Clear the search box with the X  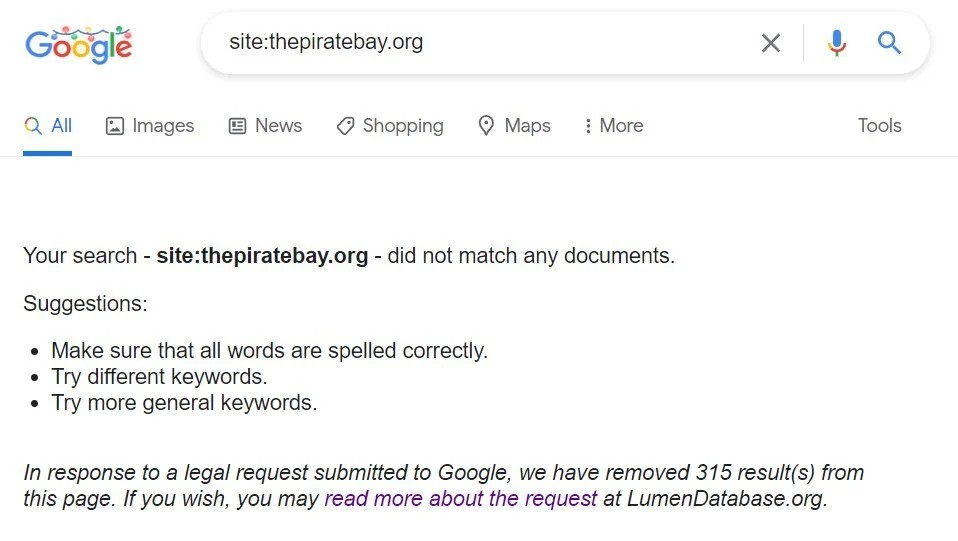click(770, 43)
